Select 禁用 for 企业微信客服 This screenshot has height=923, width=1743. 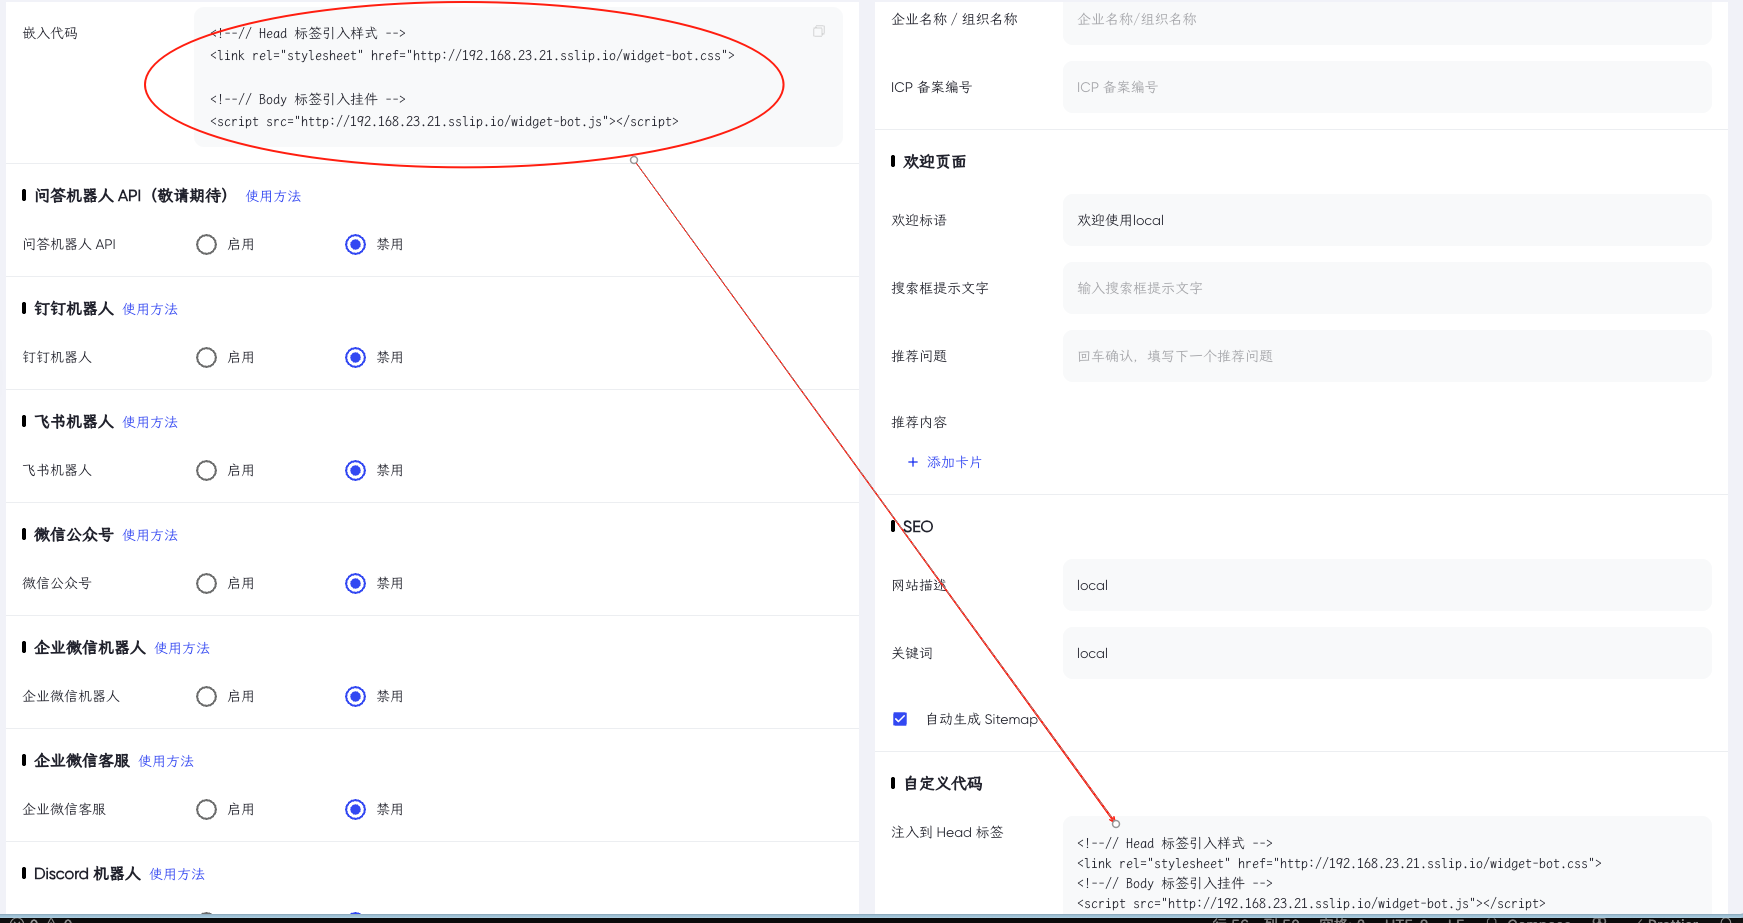click(x=355, y=809)
